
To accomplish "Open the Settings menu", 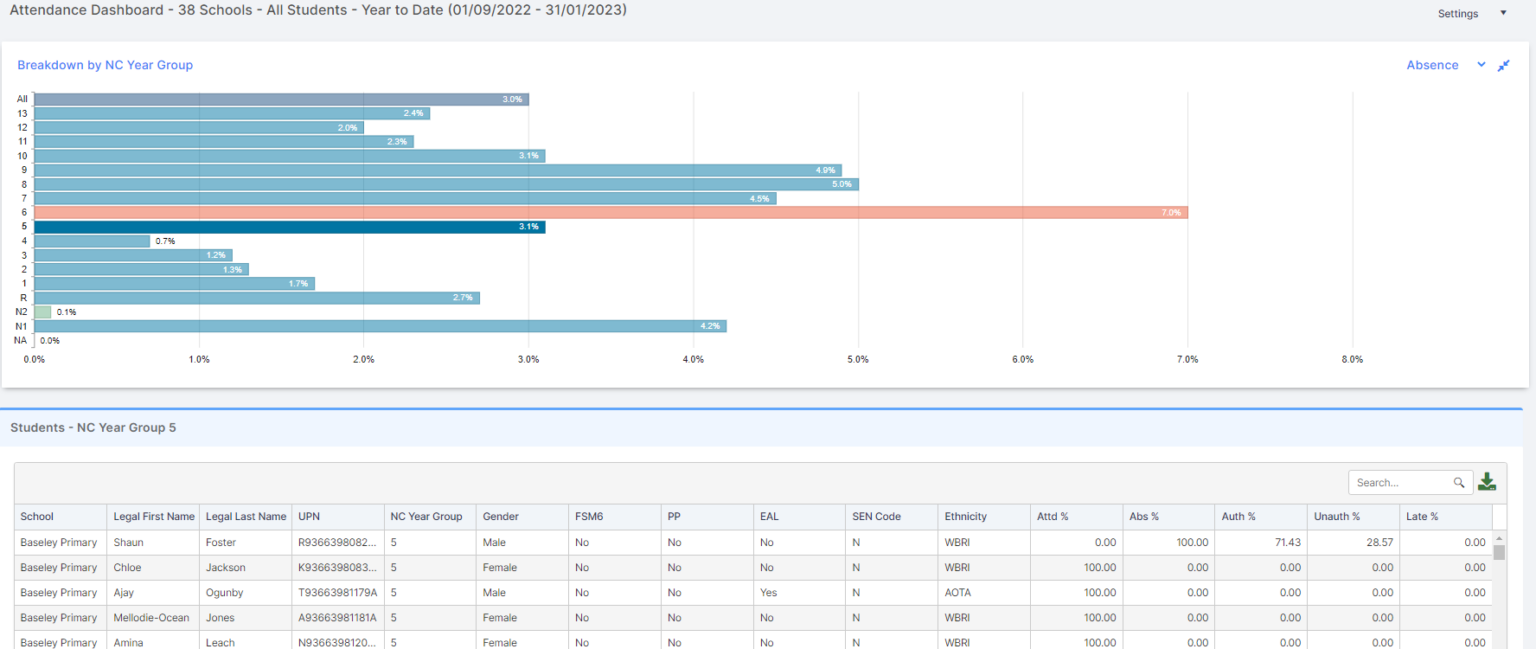I will tap(1457, 13).
